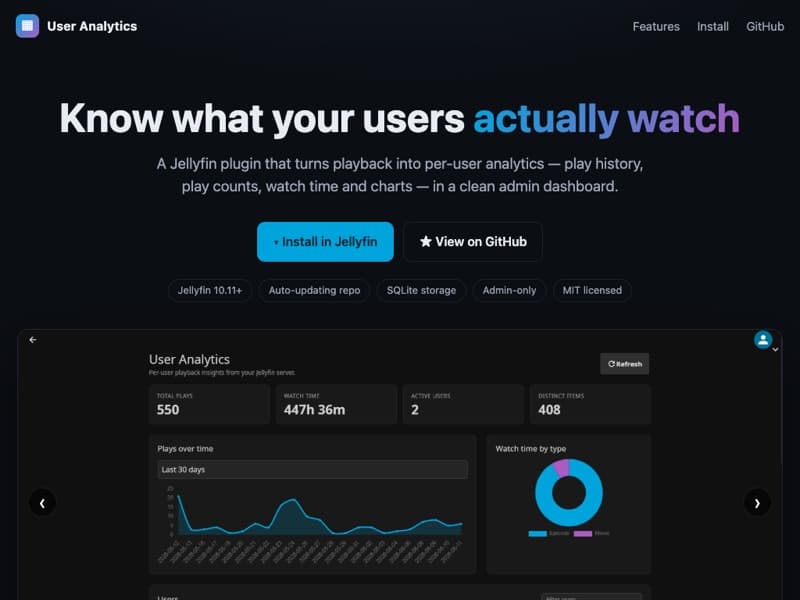Open the Last 30 days dropdown
The height and width of the screenshot is (600, 800).
click(312, 469)
